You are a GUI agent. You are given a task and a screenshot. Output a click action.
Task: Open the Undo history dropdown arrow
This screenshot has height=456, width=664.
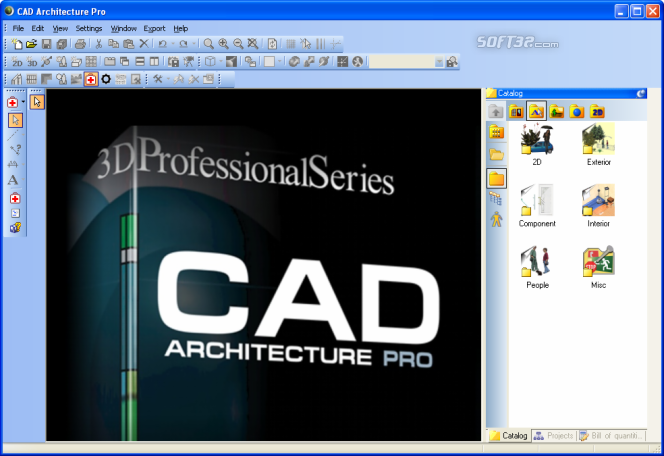173,44
